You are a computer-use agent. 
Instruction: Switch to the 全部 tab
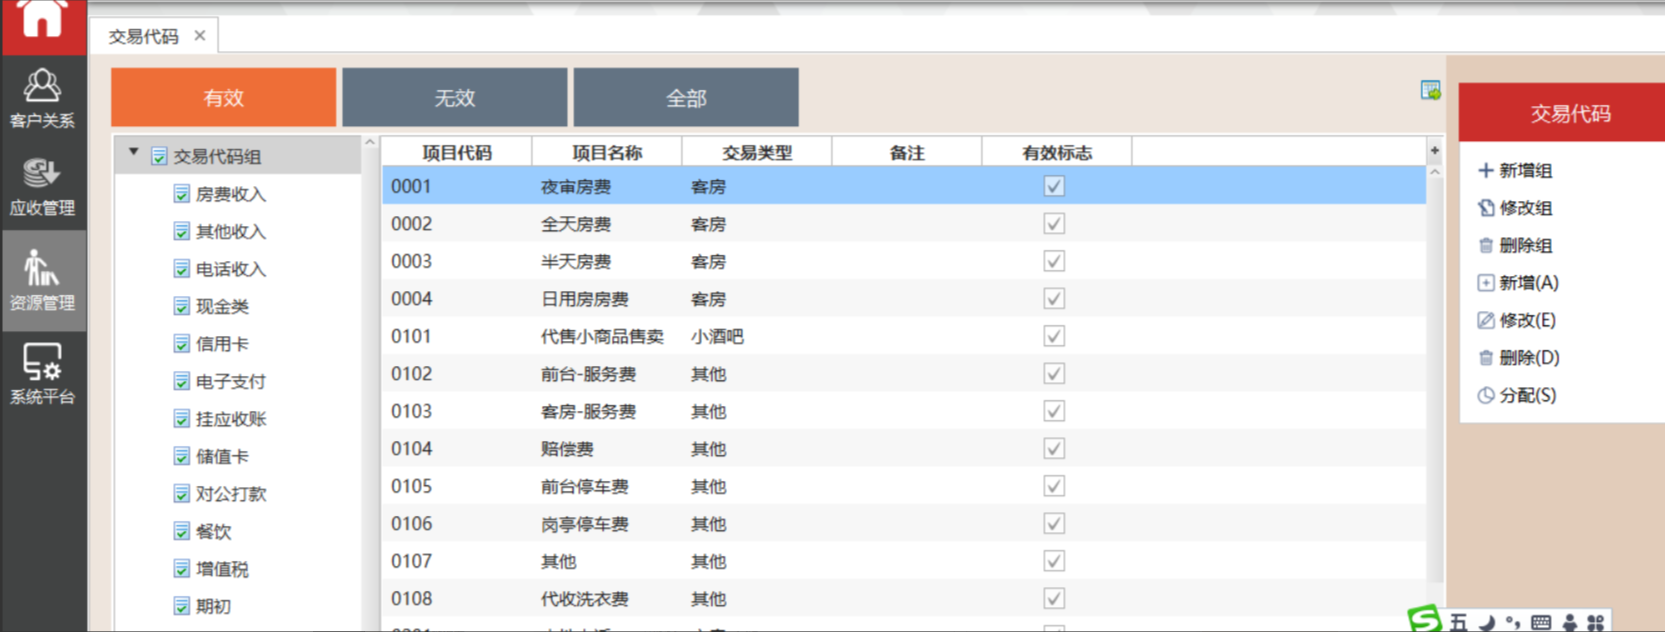tap(685, 98)
